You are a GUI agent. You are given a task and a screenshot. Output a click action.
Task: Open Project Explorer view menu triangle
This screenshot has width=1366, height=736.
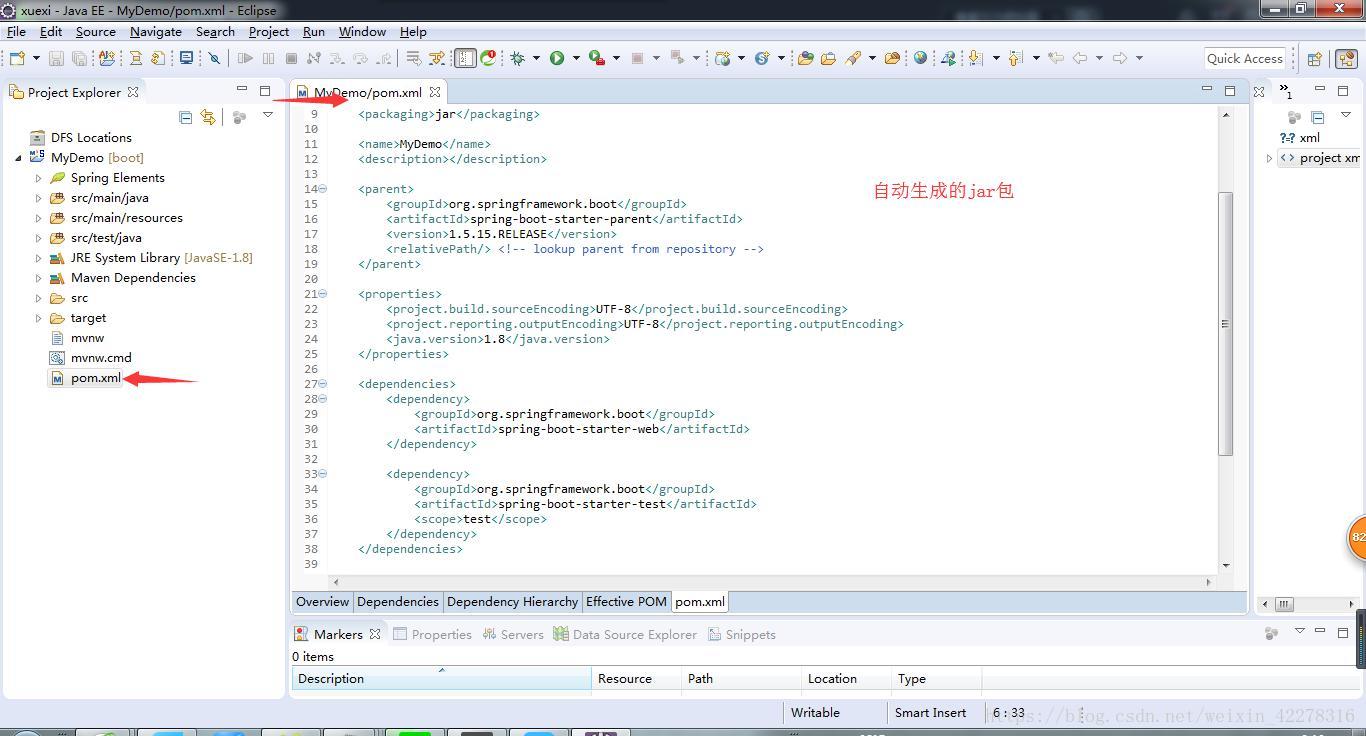pyautogui.click(x=268, y=116)
